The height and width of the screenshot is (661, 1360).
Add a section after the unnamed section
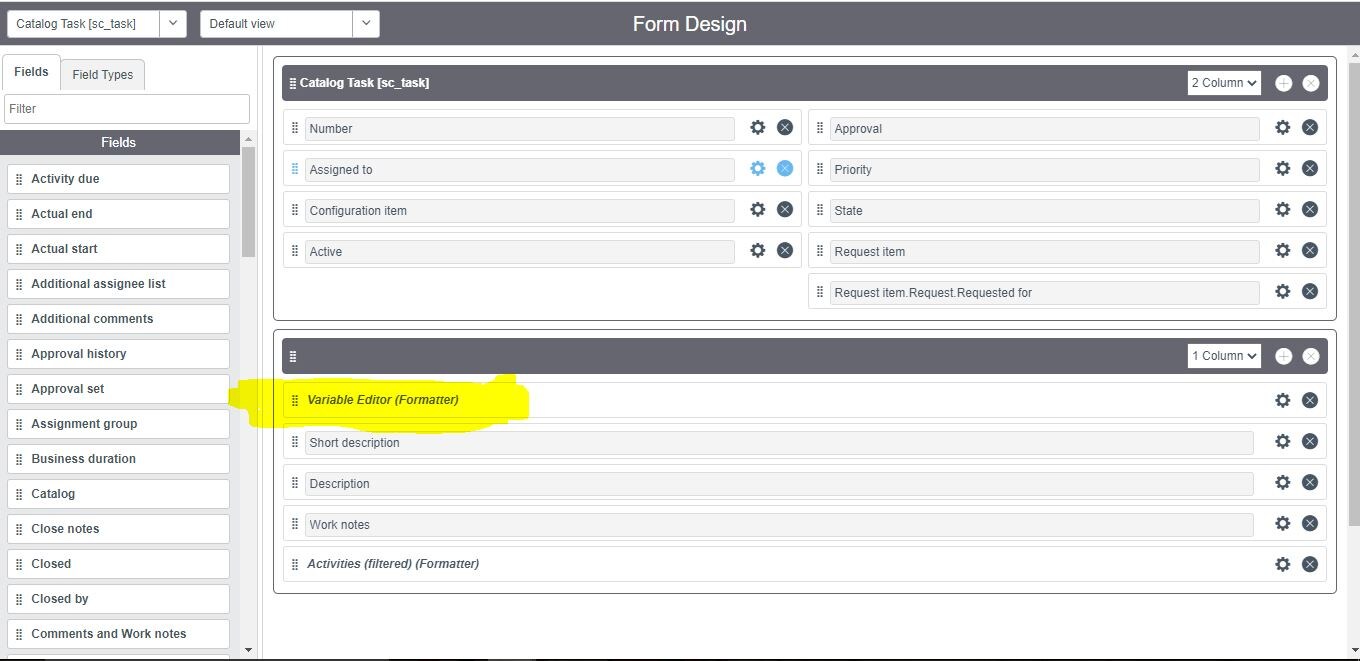pos(1284,356)
